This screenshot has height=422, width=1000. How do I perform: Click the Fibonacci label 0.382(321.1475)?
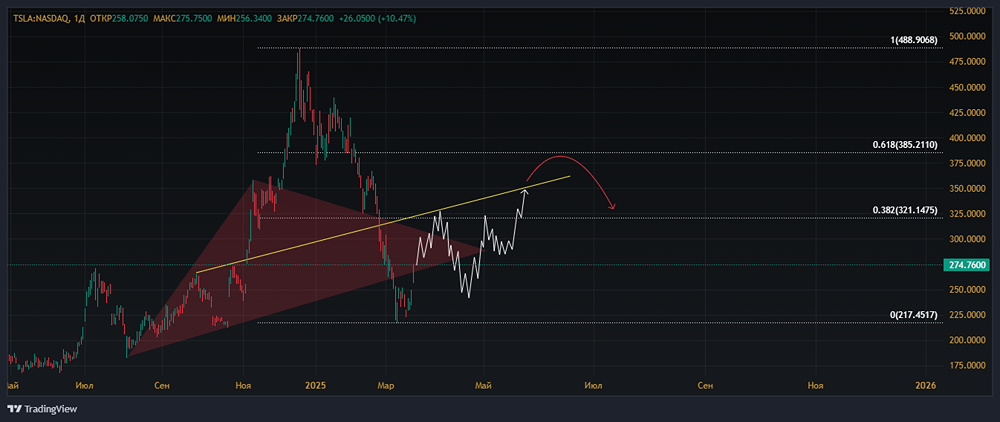tap(905, 210)
